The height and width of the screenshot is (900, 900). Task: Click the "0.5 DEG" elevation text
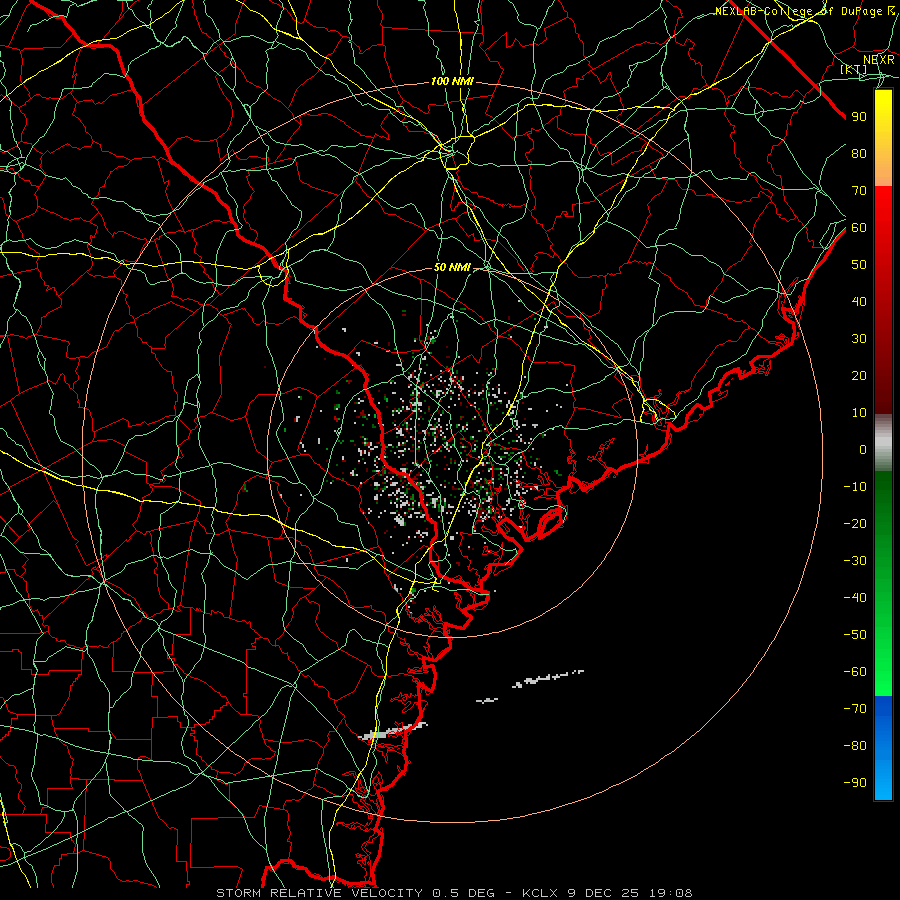click(x=461, y=893)
